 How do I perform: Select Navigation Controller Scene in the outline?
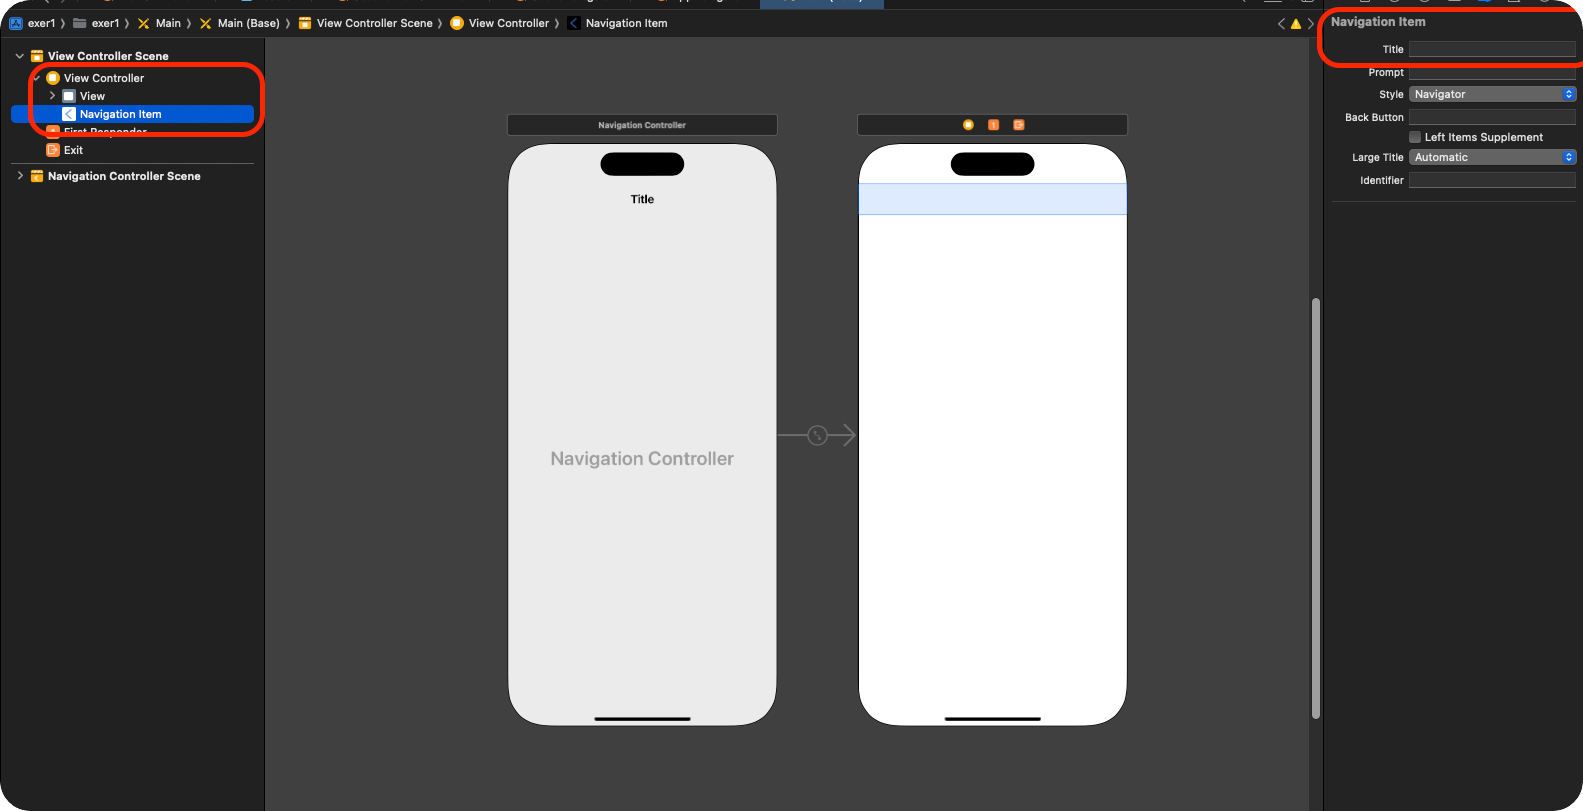tap(124, 176)
